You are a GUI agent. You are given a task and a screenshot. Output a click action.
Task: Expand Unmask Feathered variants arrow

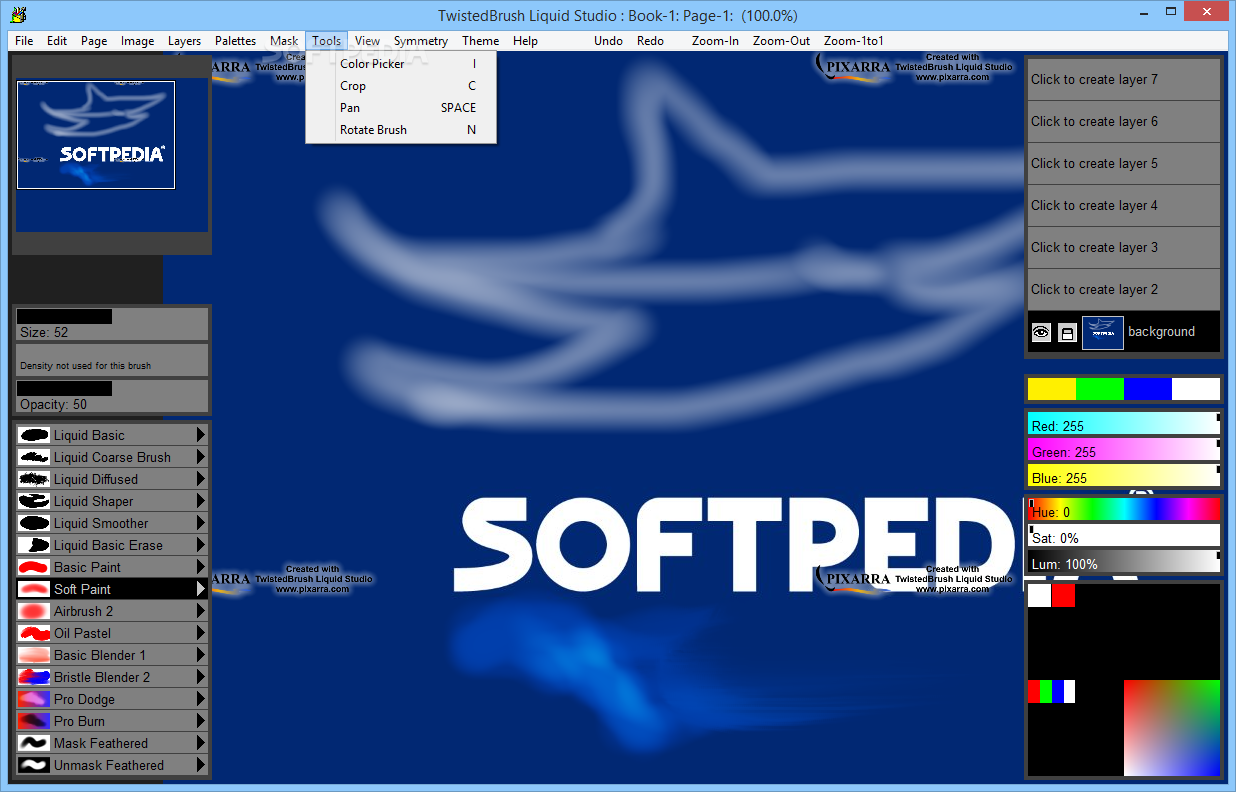[x=201, y=765]
